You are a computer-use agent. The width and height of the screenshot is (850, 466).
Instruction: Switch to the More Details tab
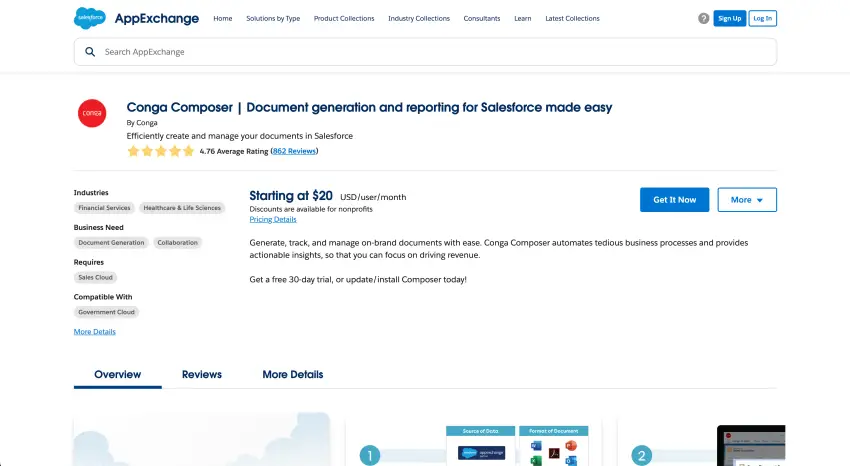pos(292,374)
